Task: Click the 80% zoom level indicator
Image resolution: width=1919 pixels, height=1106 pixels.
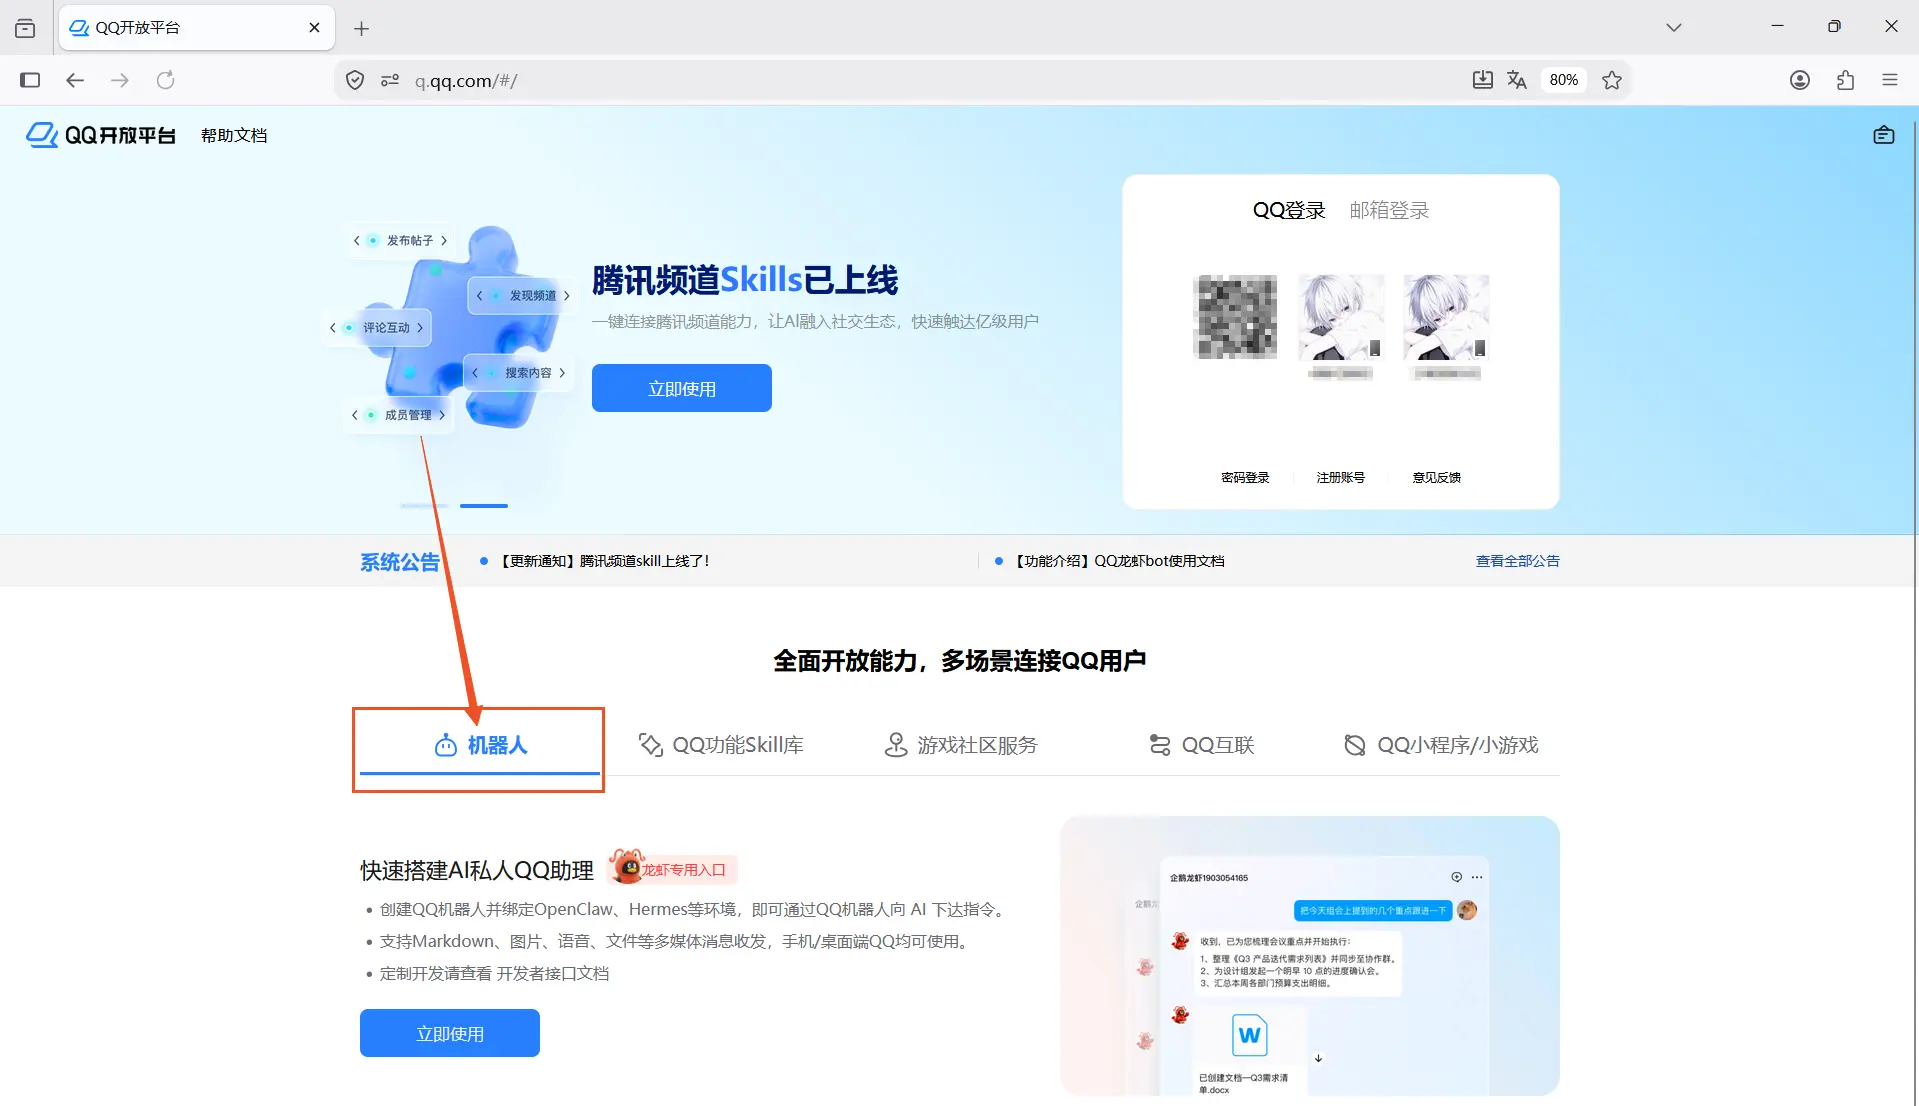Action: [x=1564, y=80]
